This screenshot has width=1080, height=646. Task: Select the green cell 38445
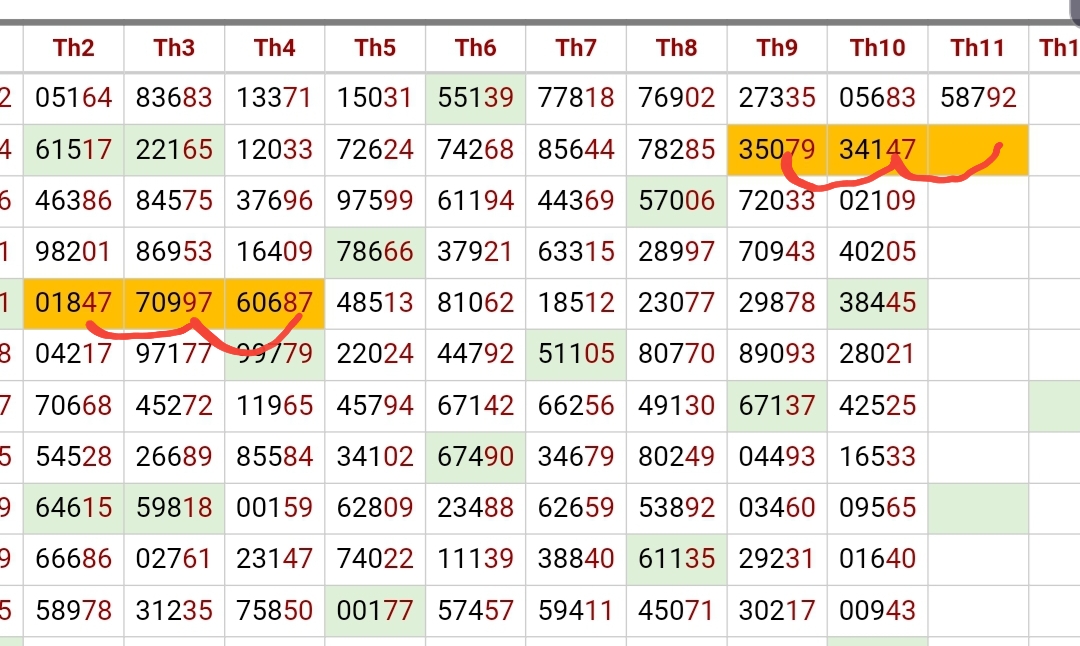877,302
